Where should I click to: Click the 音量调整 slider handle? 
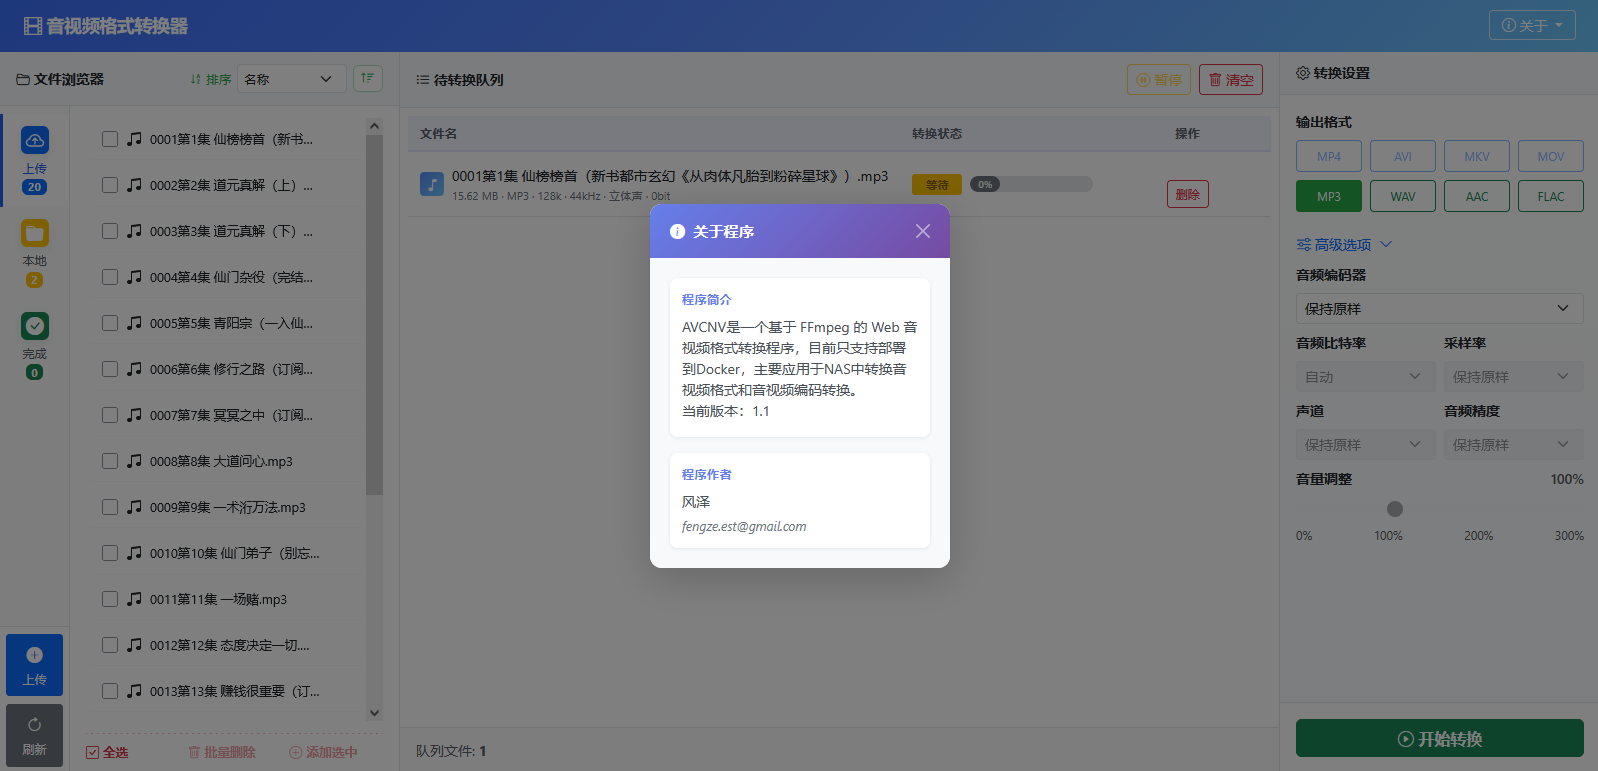click(x=1394, y=509)
